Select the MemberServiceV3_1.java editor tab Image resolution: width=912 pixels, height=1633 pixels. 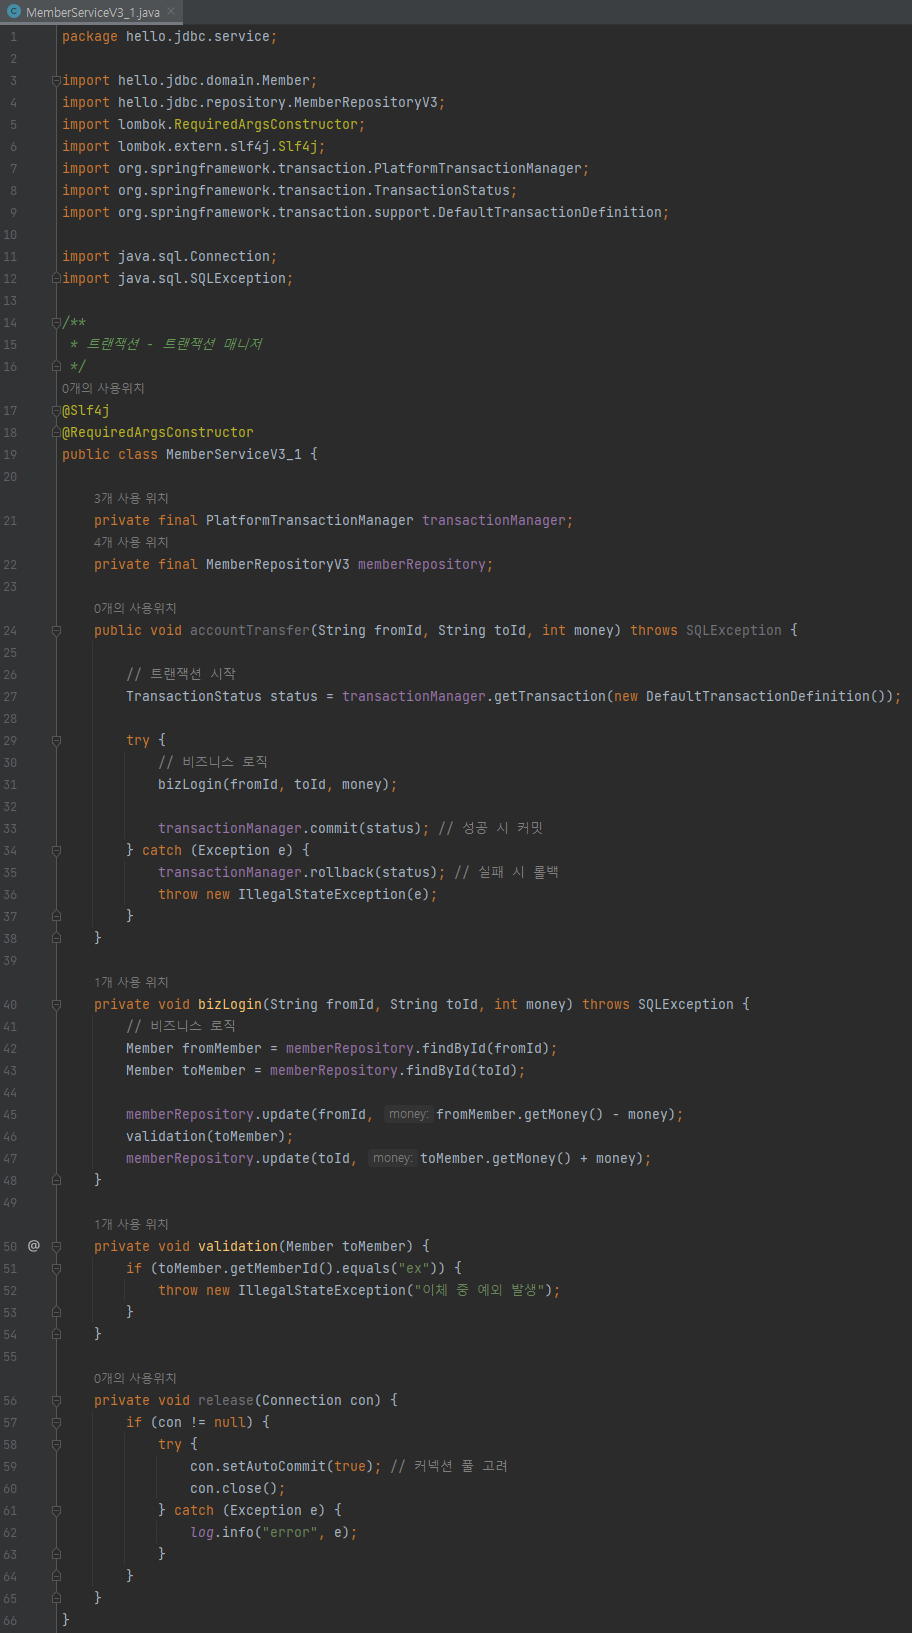point(91,12)
